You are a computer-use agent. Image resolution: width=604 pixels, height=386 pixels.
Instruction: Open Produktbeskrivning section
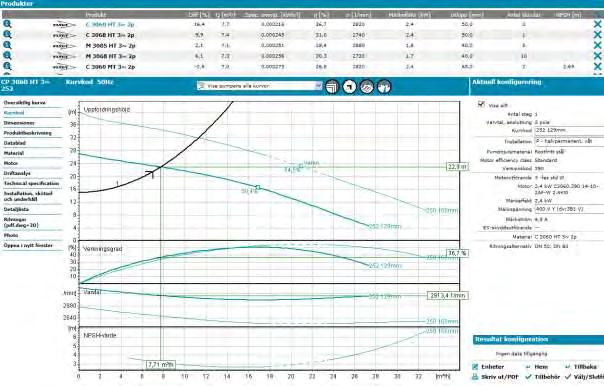(x=27, y=133)
